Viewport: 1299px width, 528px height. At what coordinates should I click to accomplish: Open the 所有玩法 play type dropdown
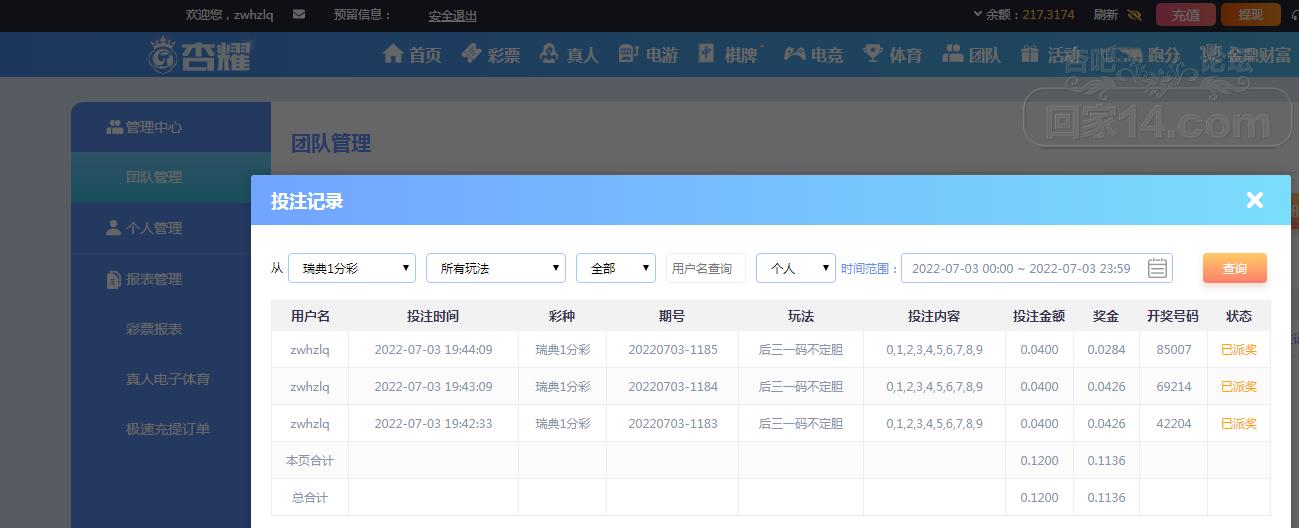click(x=495, y=268)
